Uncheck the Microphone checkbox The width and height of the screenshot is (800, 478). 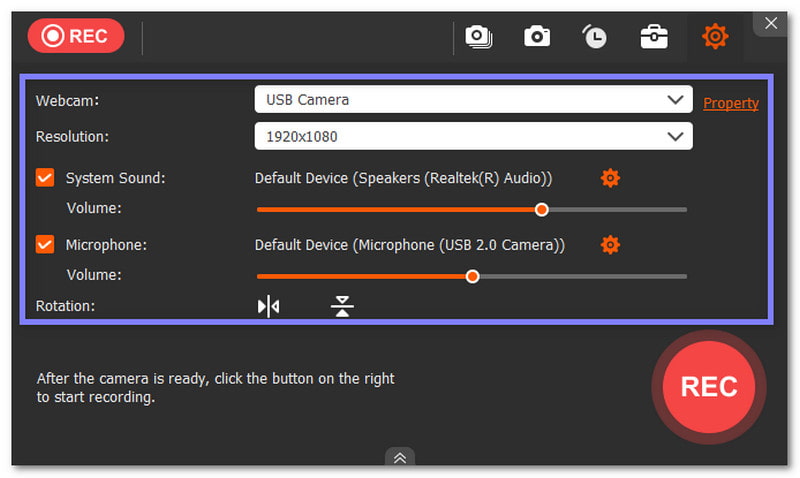click(45, 244)
